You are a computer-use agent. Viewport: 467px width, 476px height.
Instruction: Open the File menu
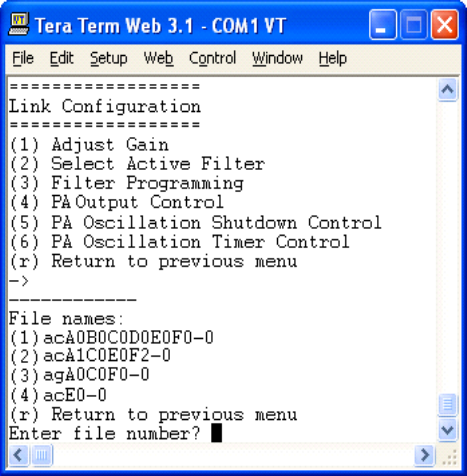click(23, 58)
